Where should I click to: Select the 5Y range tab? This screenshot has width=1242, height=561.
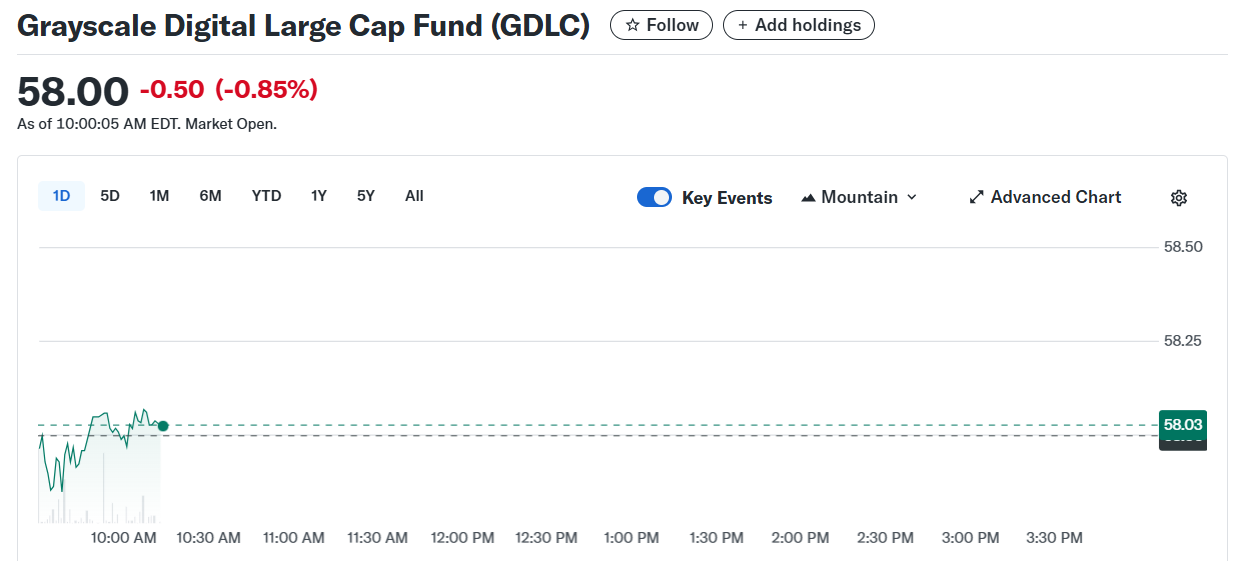coord(366,196)
